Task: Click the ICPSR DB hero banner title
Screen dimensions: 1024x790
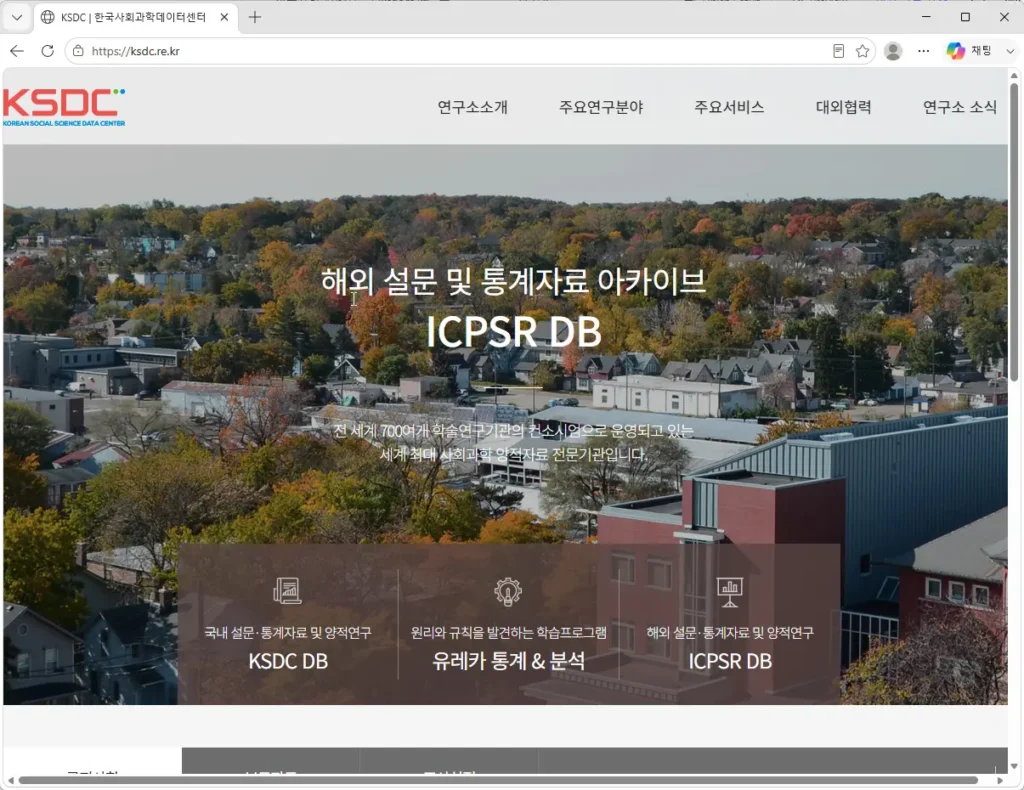Action: [x=514, y=332]
